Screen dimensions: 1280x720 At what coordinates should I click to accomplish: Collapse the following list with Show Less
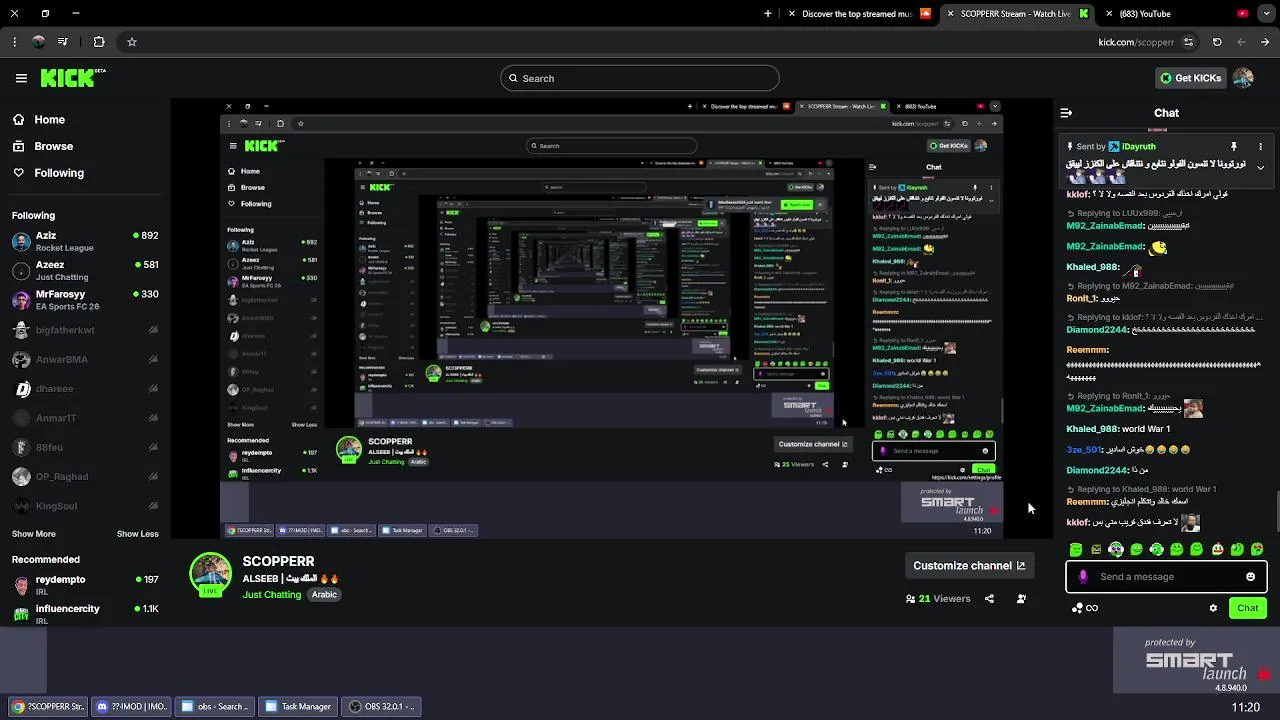(138, 534)
